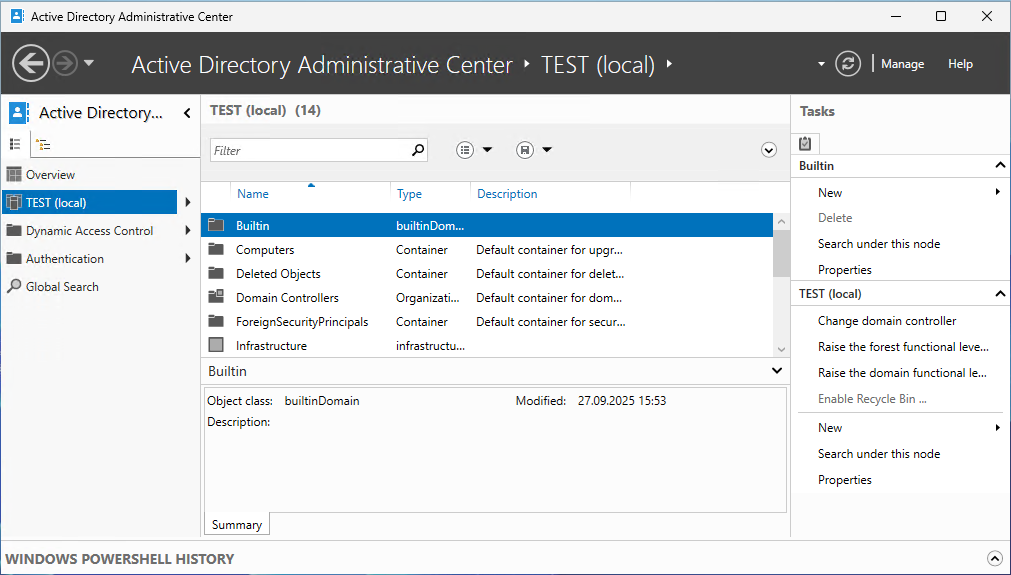Click Change domain controller task
The image size is (1011, 575).
887,321
